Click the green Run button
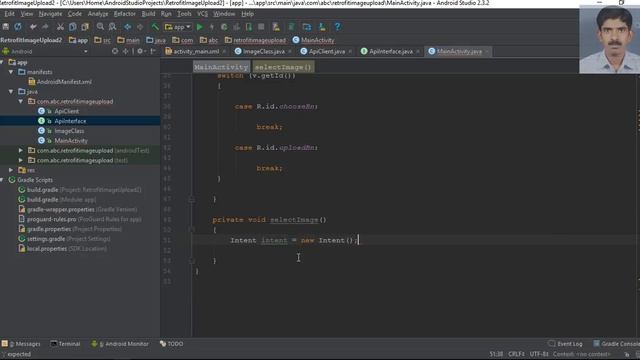The height and width of the screenshot is (360, 640). click(x=200, y=27)
